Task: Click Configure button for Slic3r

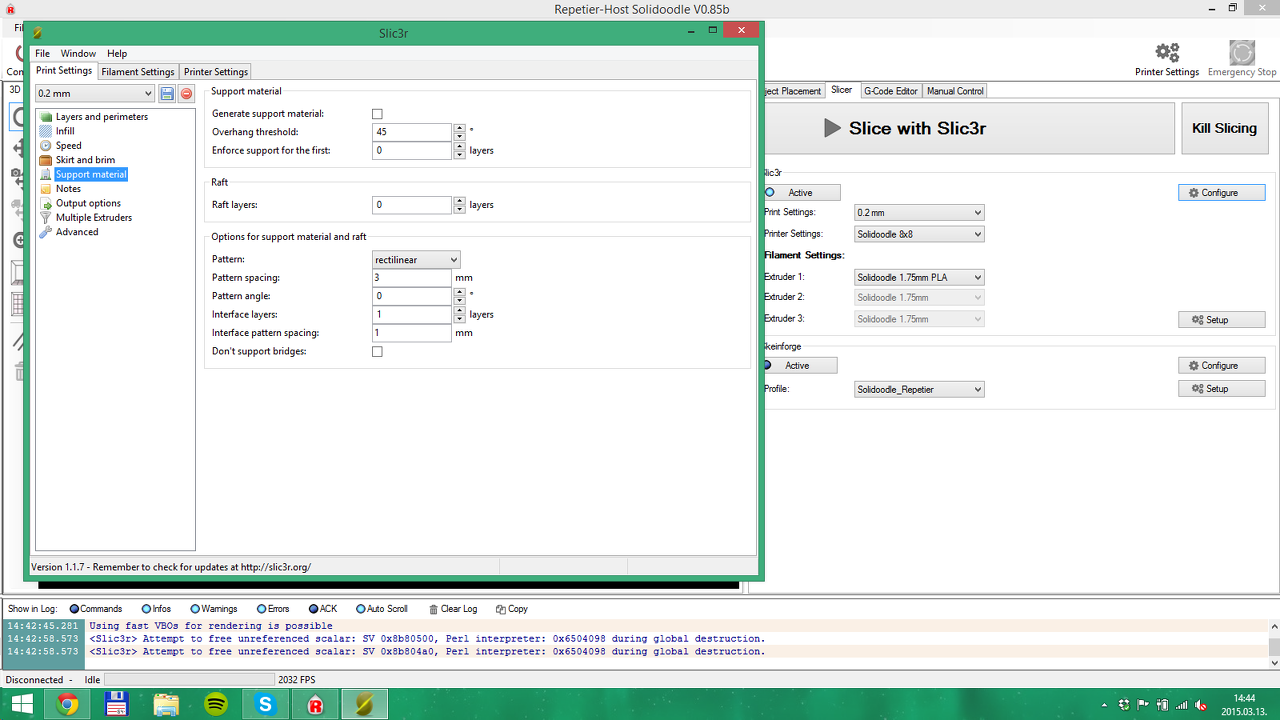Action: pyautogui.click(x=1221, y=193)
